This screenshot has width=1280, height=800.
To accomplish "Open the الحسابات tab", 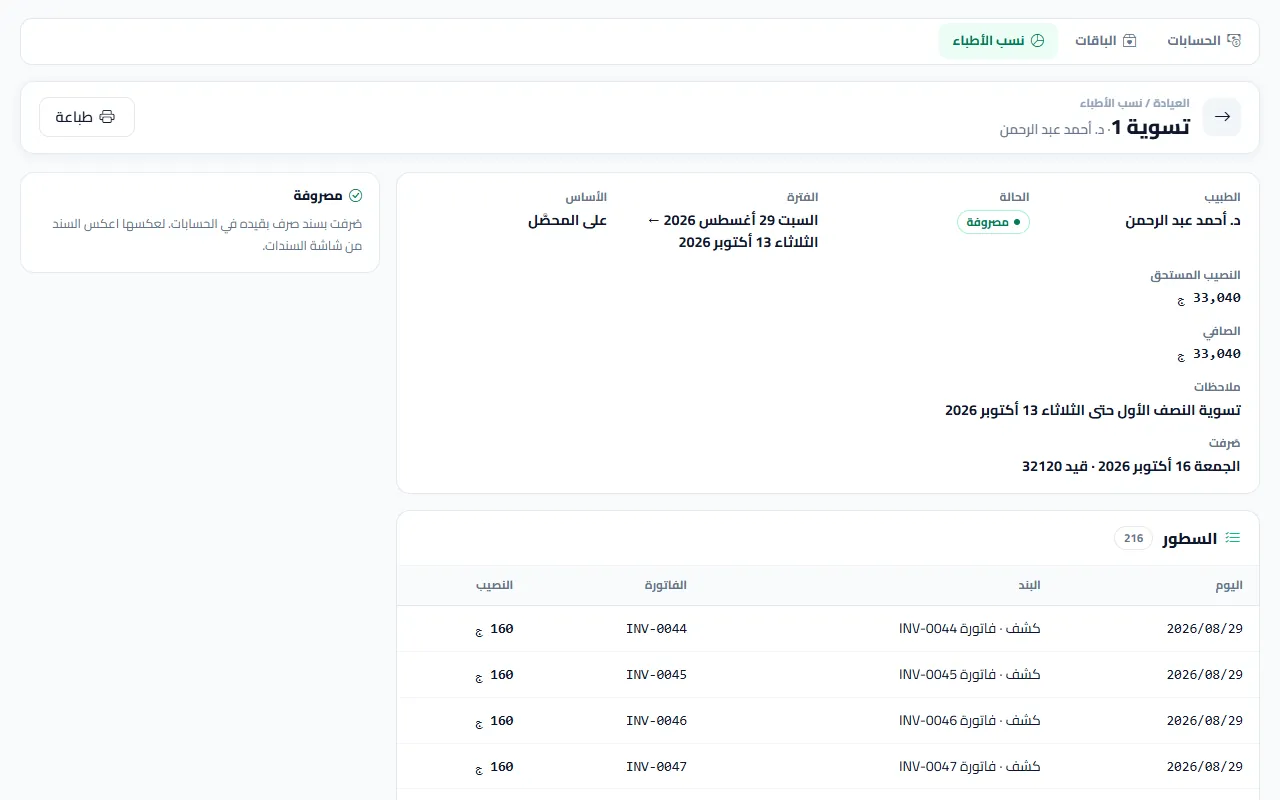I will coord(1204,41).
